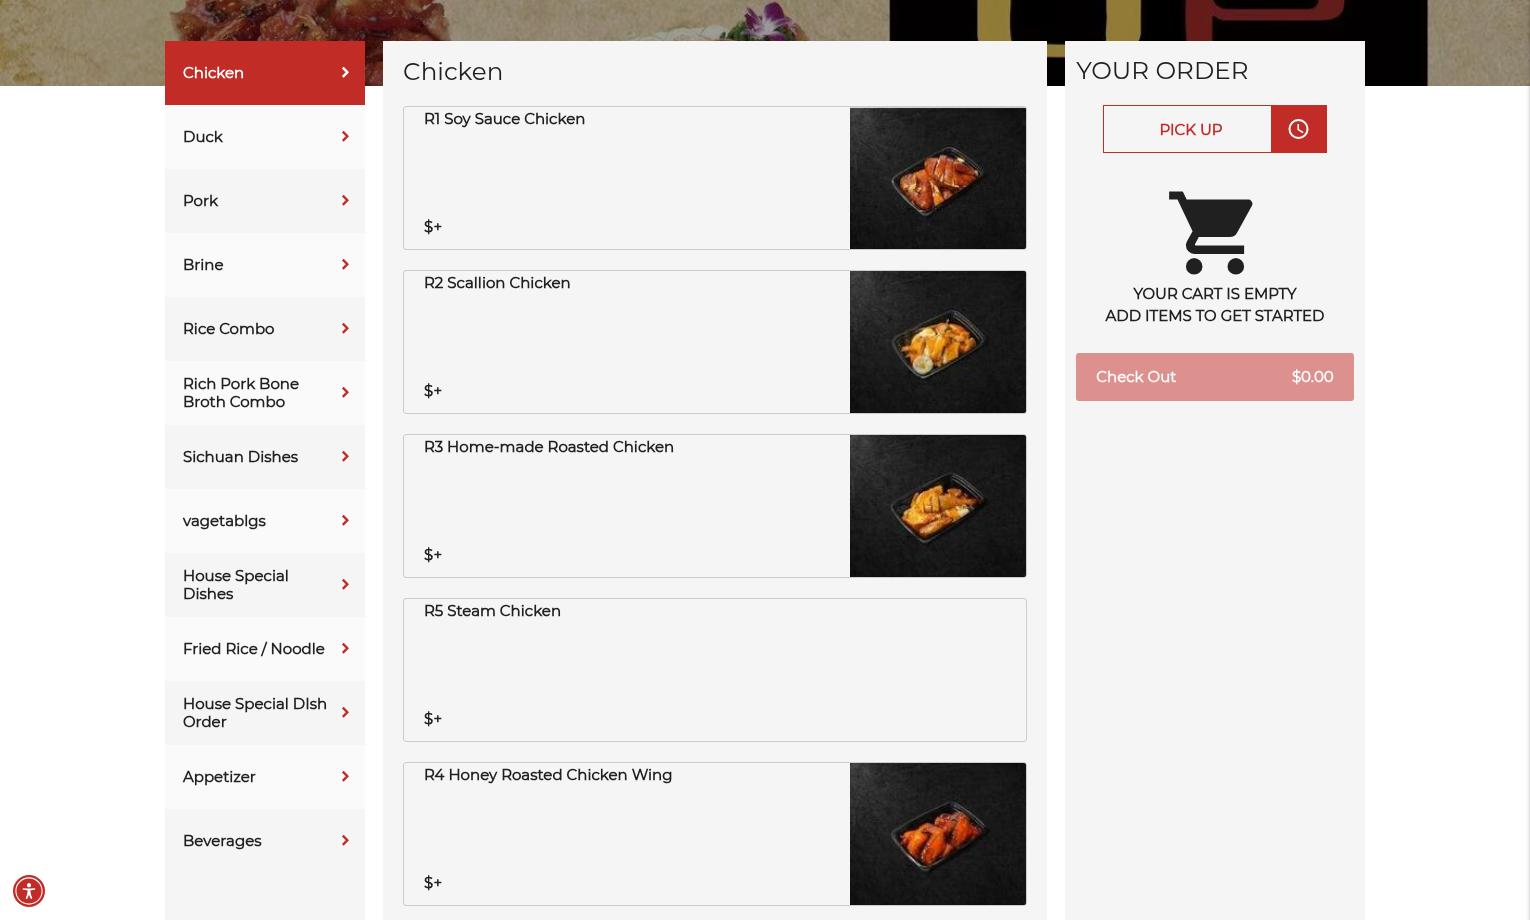
Task: Click the Check Out button
Action: [1215, 377]
